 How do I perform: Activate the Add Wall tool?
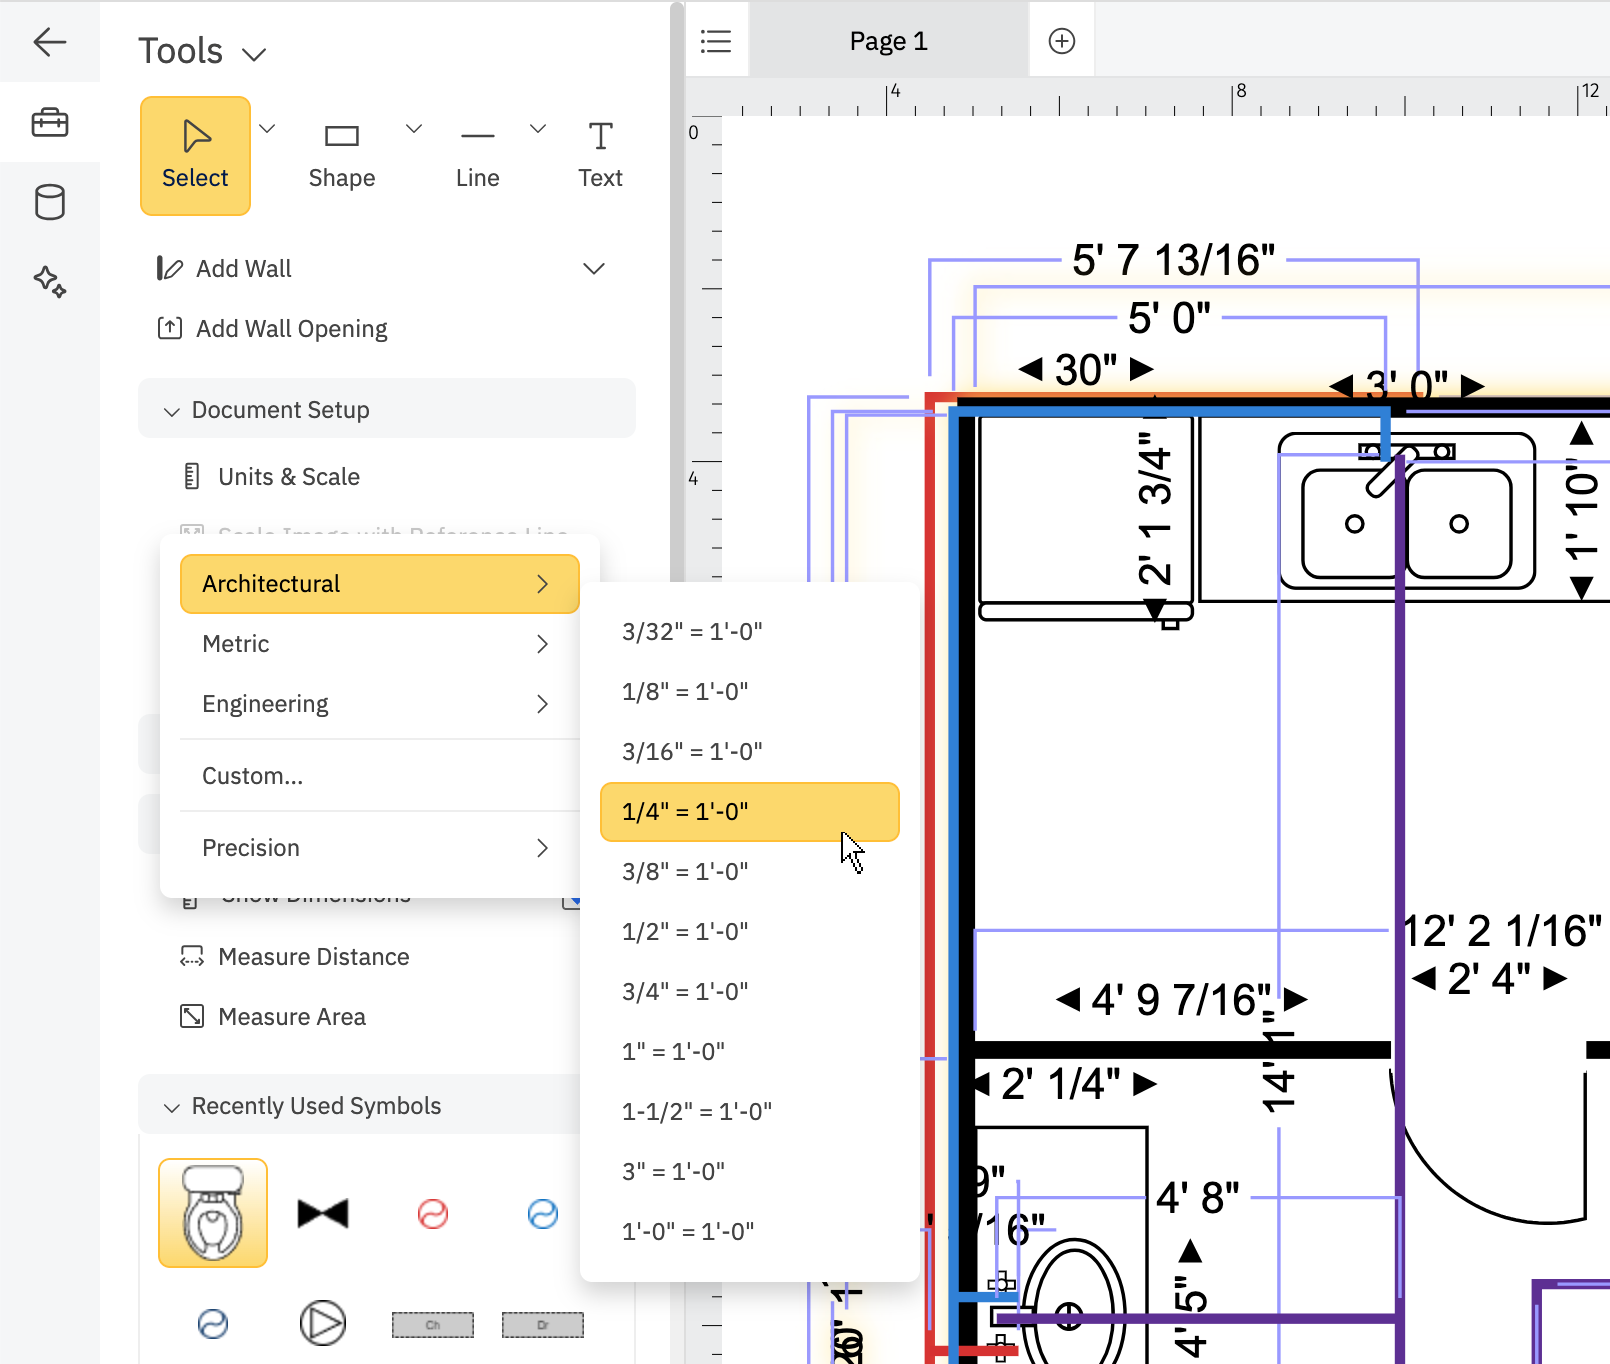click(x=243, y=268)
